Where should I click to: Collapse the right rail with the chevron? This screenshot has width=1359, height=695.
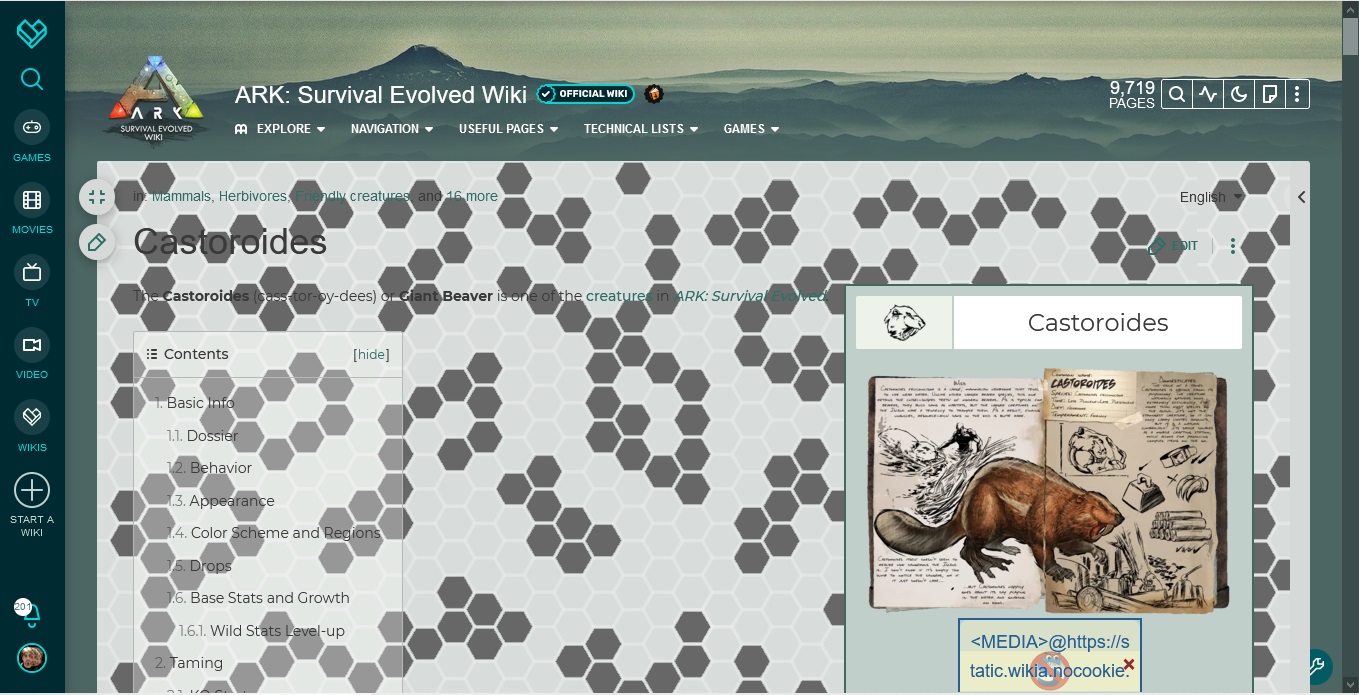pyautogui.click(x=1301, y=197)
